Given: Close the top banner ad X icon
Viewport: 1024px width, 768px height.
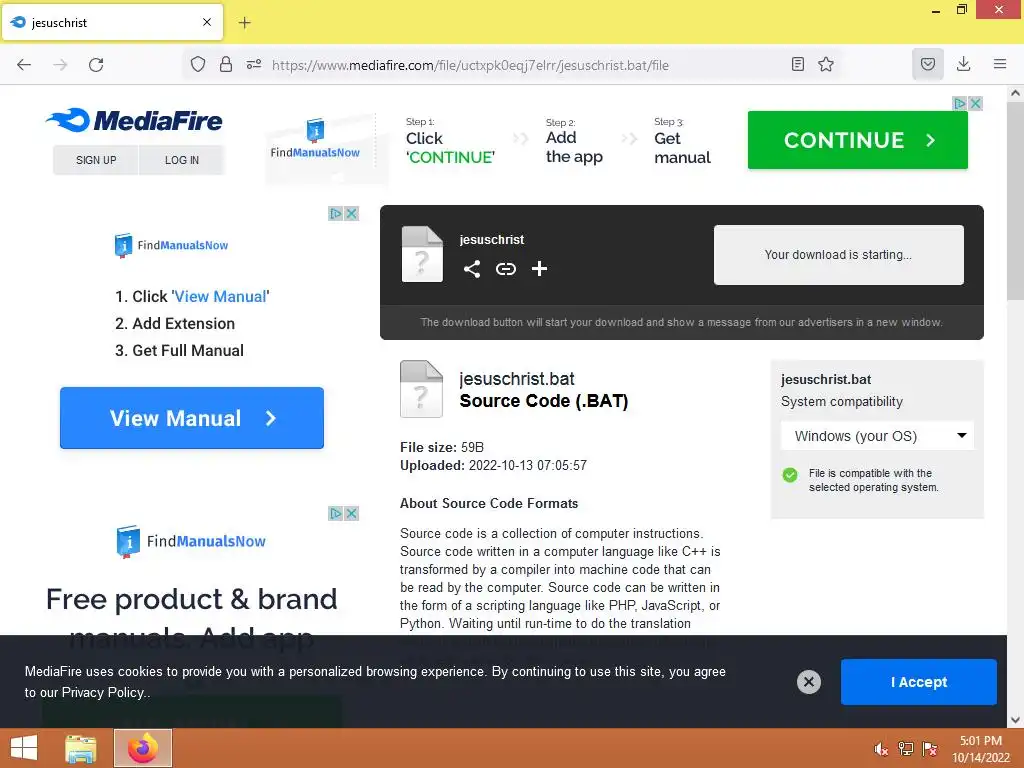Looking at the screenshot, I should tap(976, 103).
